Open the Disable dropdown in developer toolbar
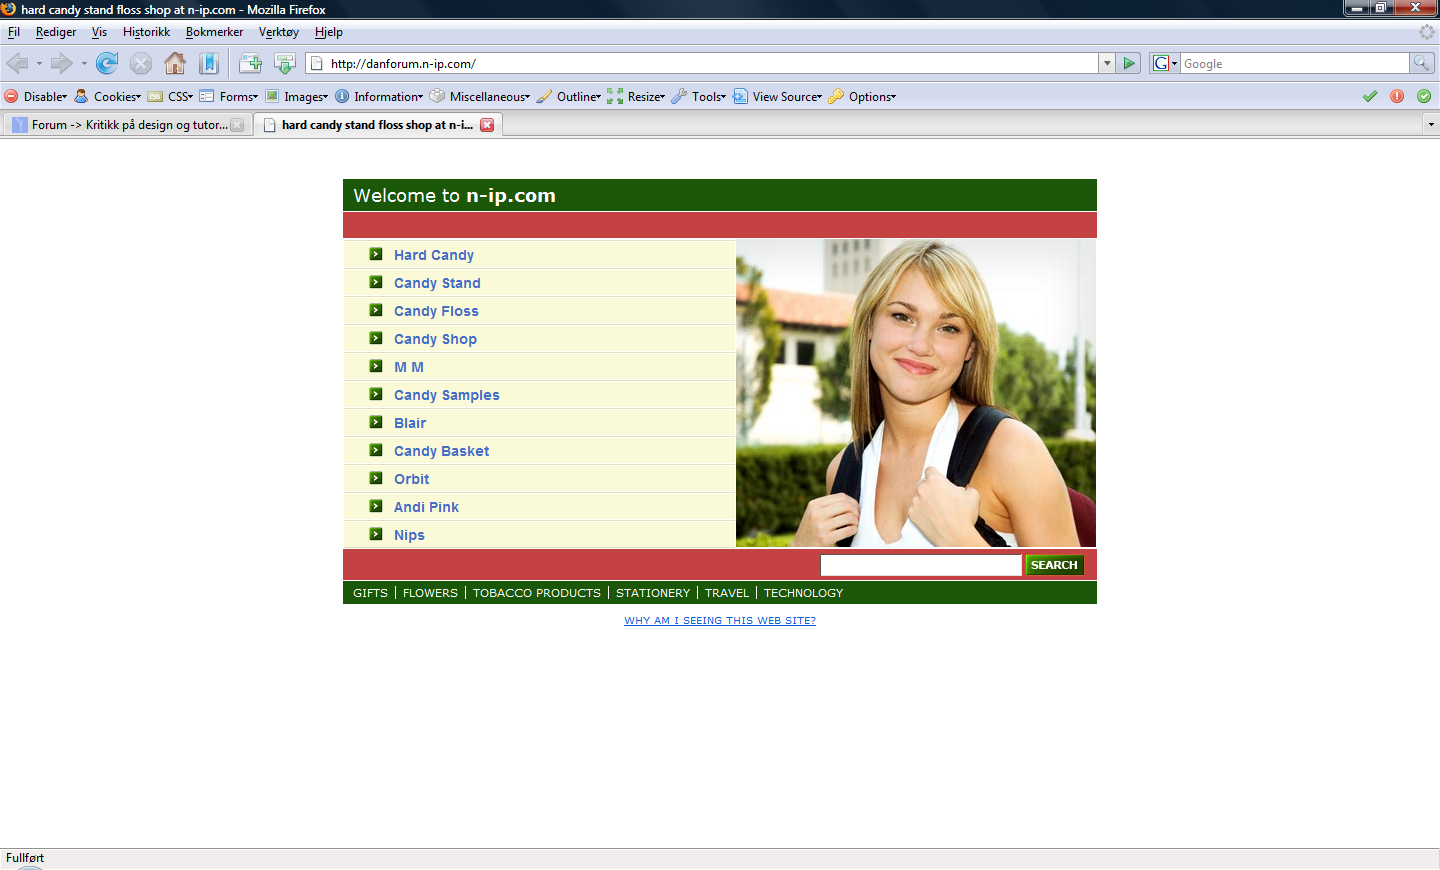The width and height of the screenshot is (1440, 870). pos(36,97)
